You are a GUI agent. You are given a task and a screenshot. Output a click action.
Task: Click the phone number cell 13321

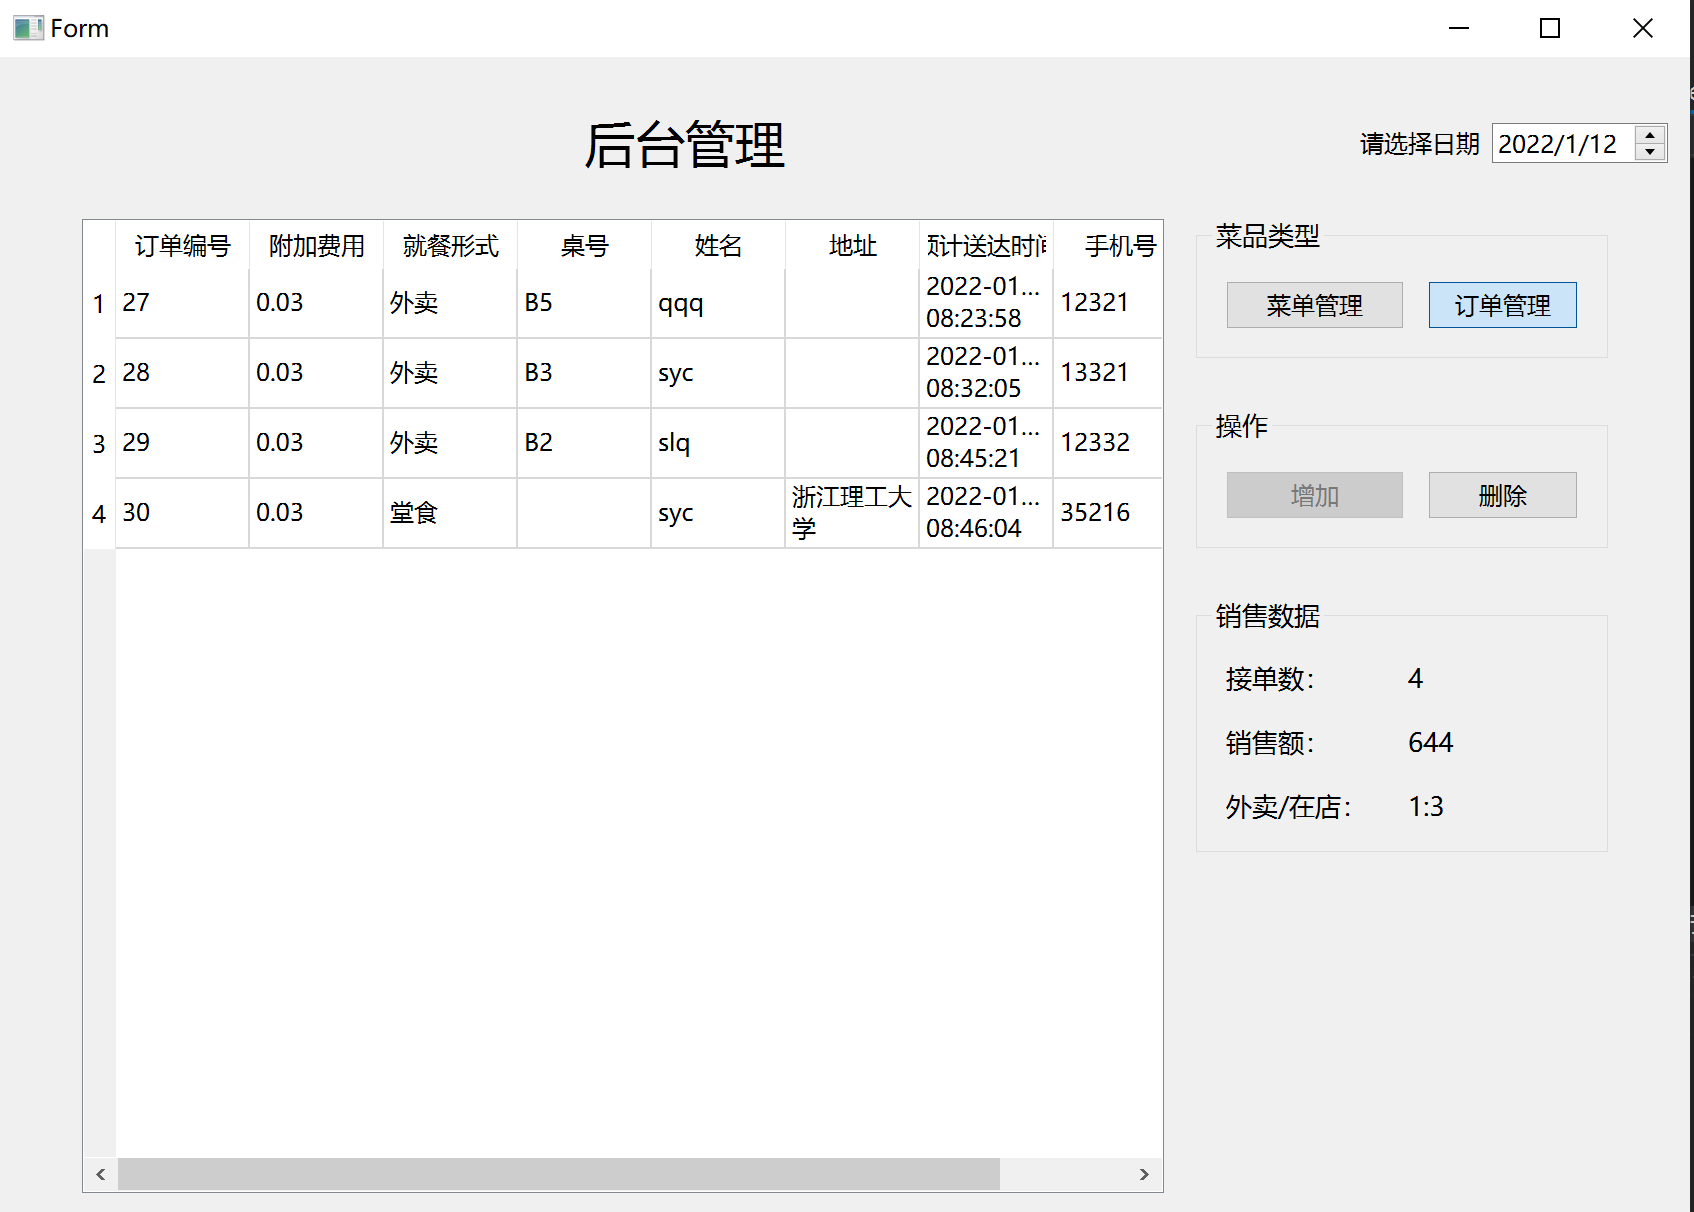coord(1107,373)
